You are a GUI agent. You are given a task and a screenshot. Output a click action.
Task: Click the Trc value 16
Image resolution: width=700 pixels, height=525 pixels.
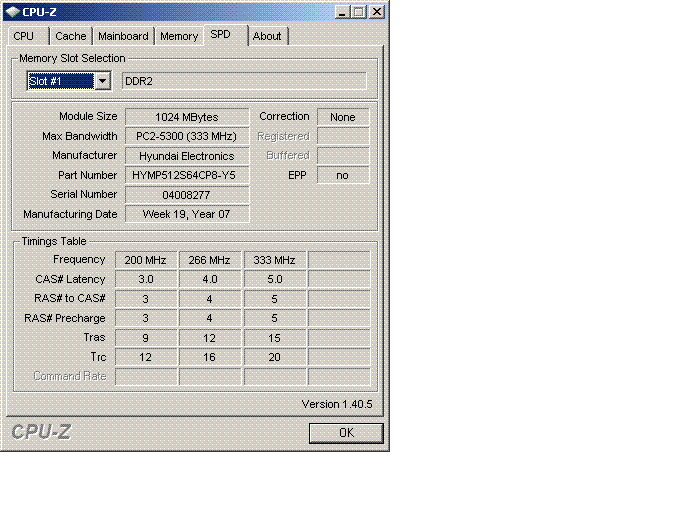coord(210,357)
